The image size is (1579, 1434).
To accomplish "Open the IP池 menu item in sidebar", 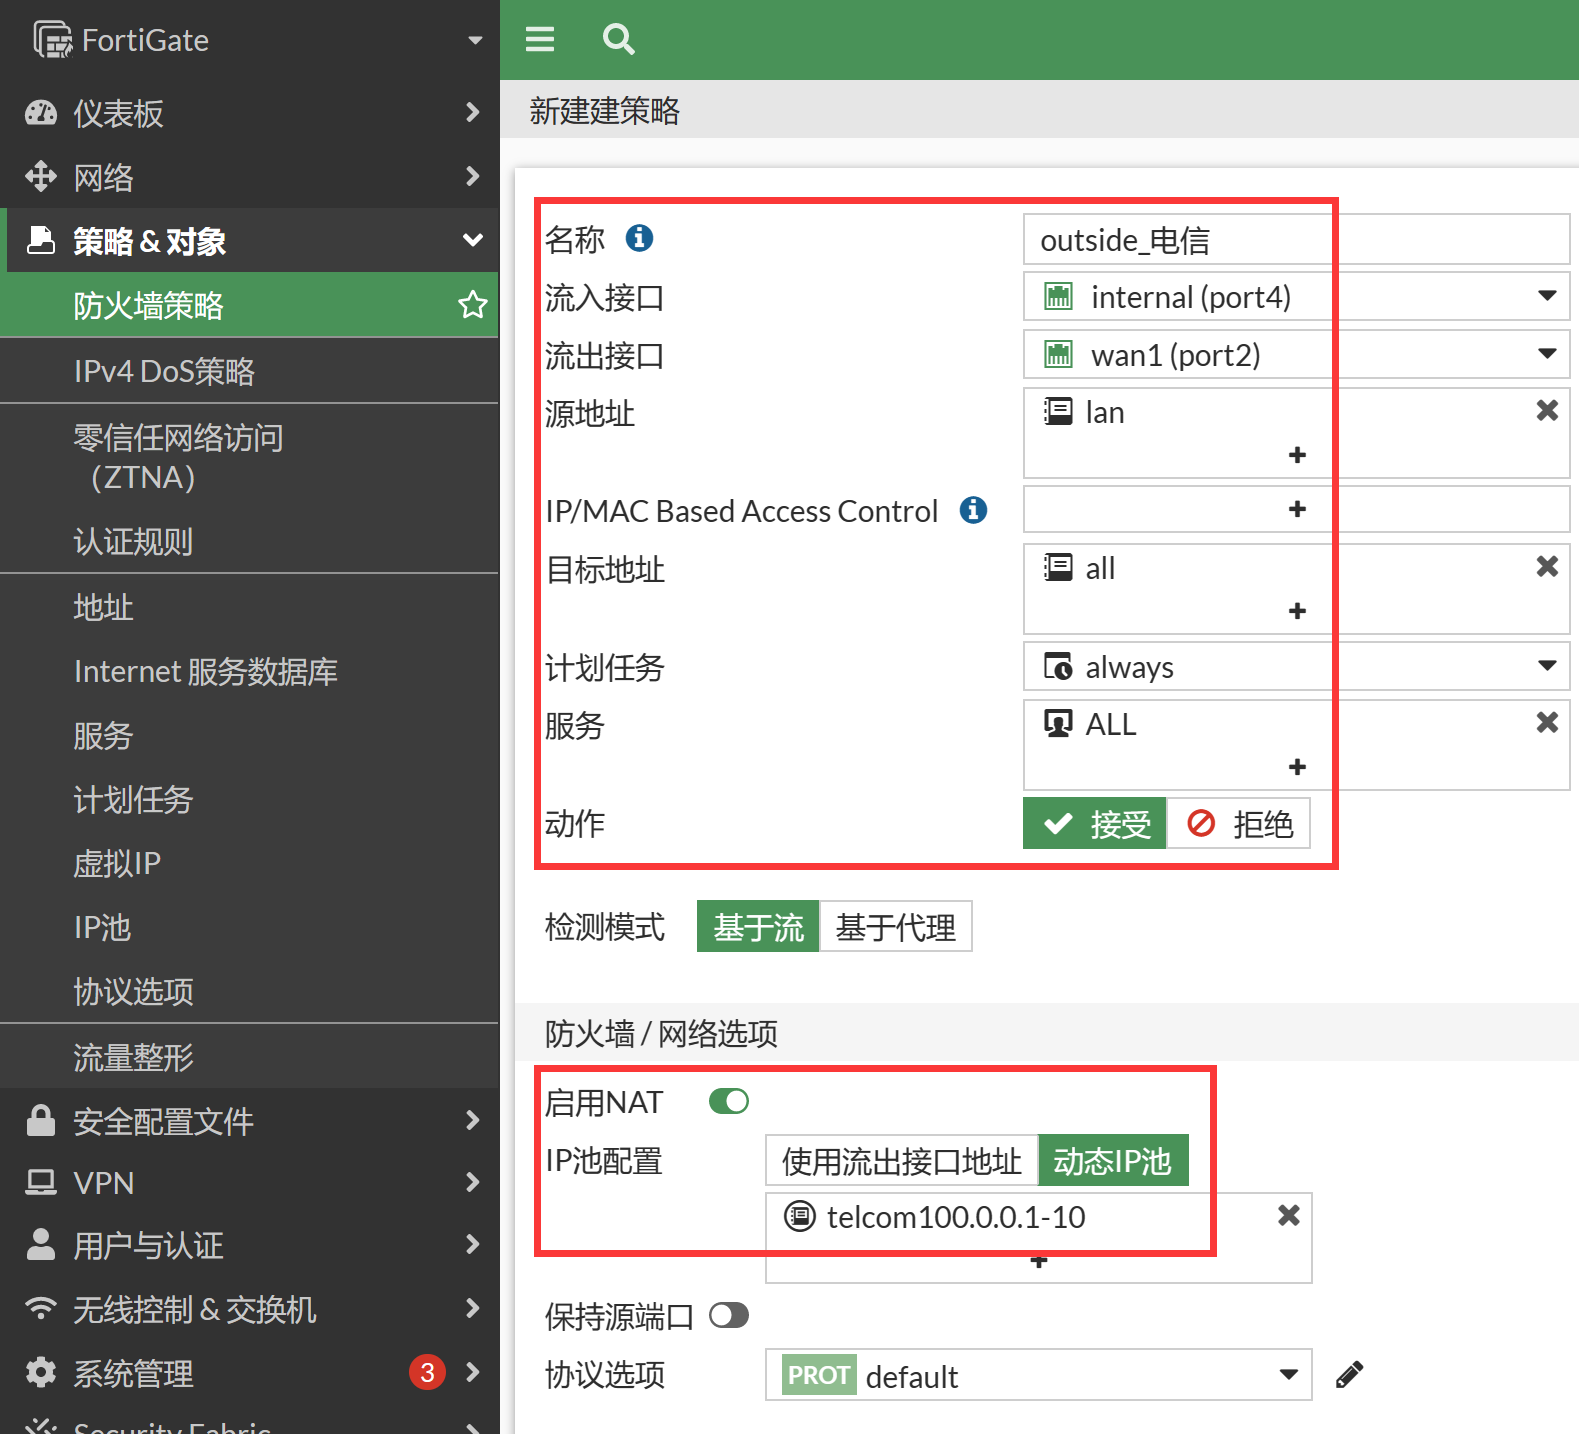I will click(x=102, y=927).
